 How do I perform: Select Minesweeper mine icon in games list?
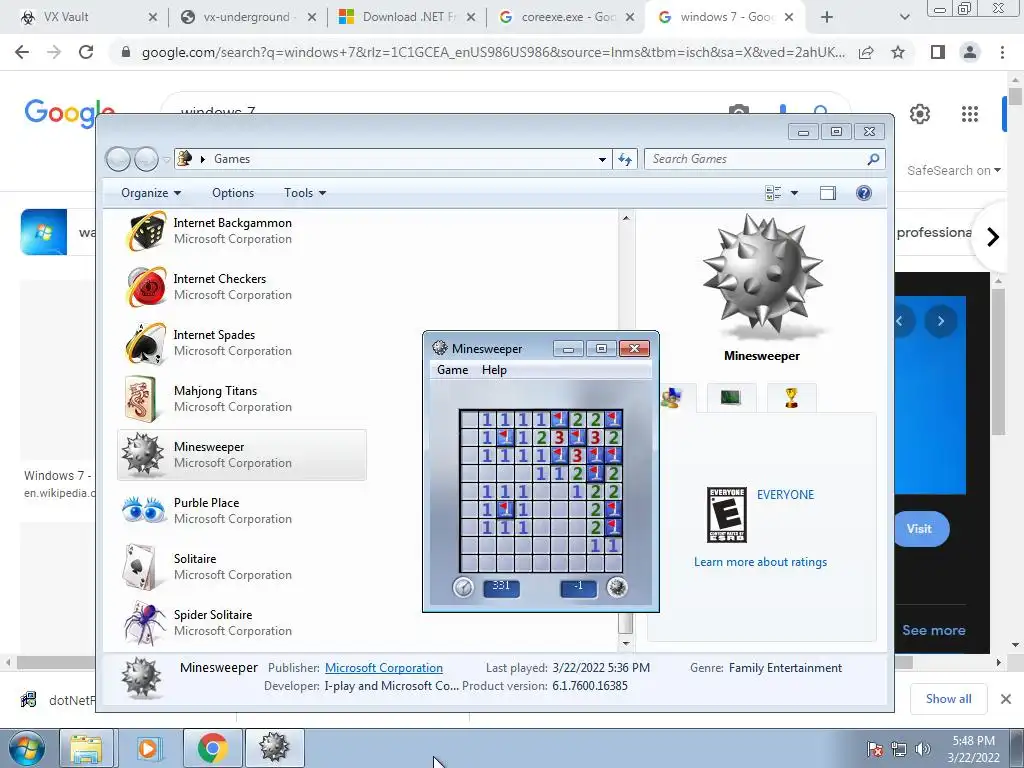143,455
